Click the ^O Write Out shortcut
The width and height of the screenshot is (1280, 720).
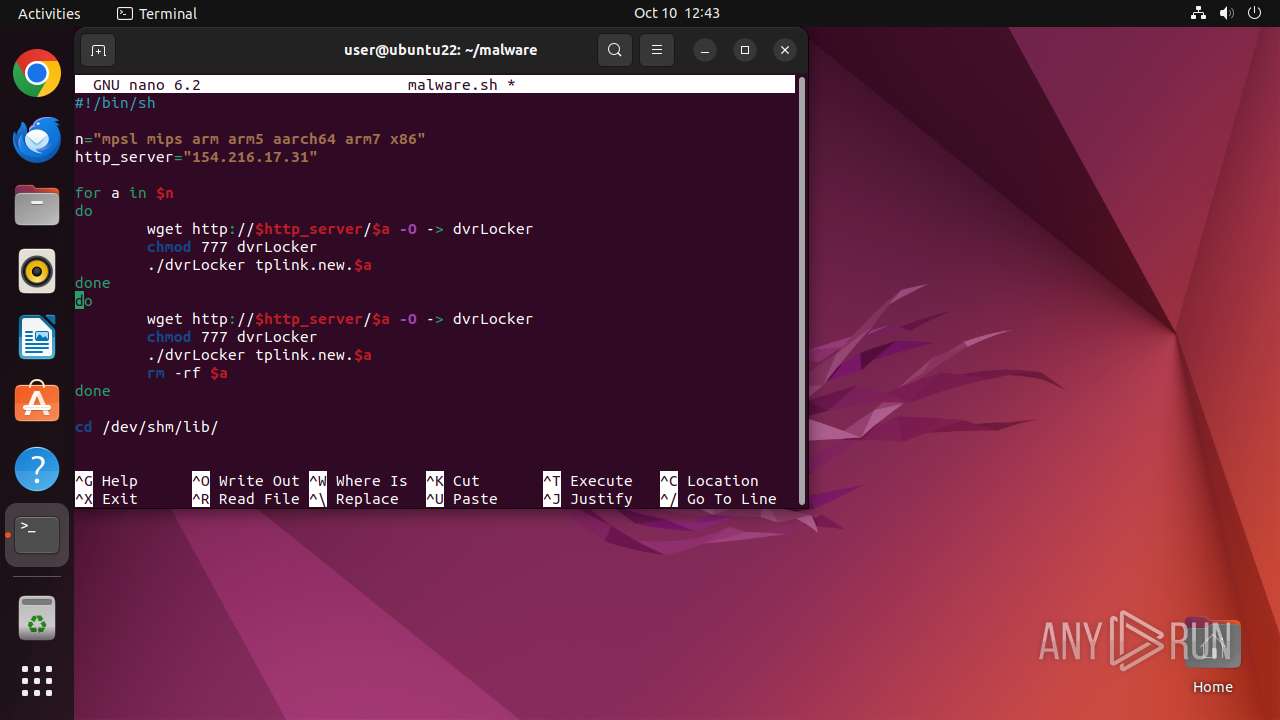246,481
